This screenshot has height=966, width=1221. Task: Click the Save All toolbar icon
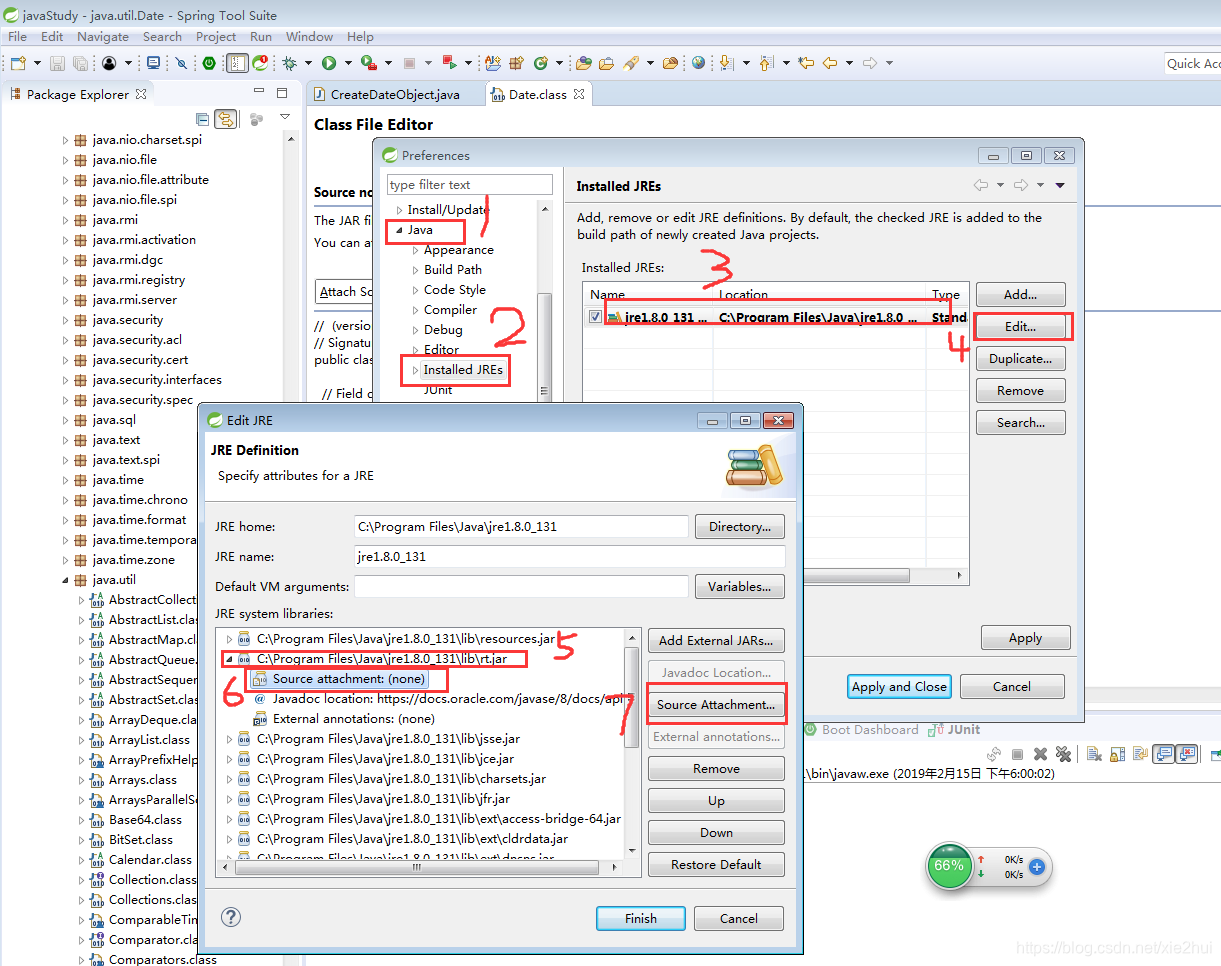pos(79,63)
